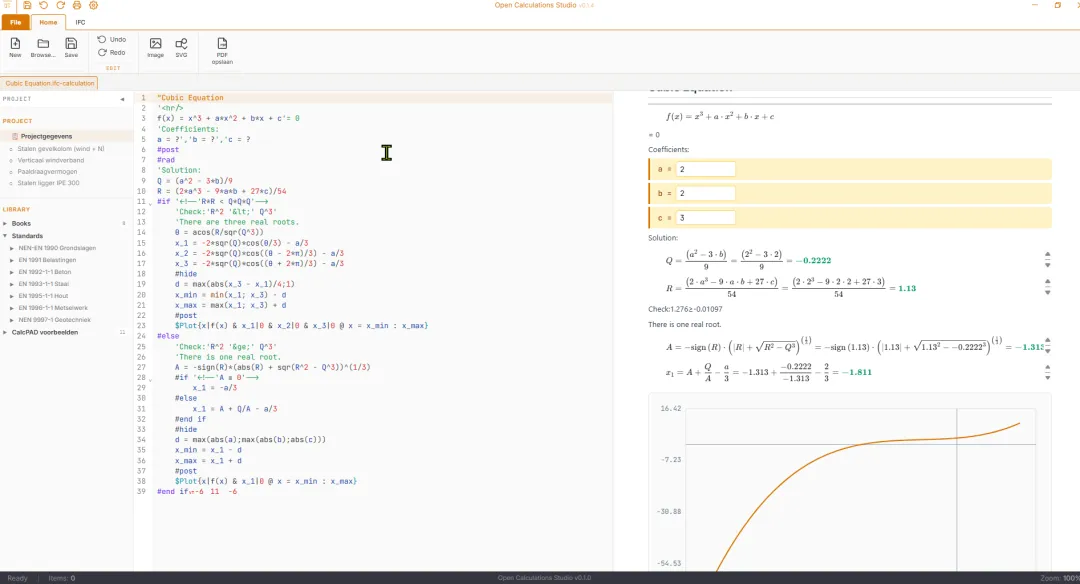
Task: Expand EN 1996-1-1 Metselwerk node
Action: tap(12, 308)
